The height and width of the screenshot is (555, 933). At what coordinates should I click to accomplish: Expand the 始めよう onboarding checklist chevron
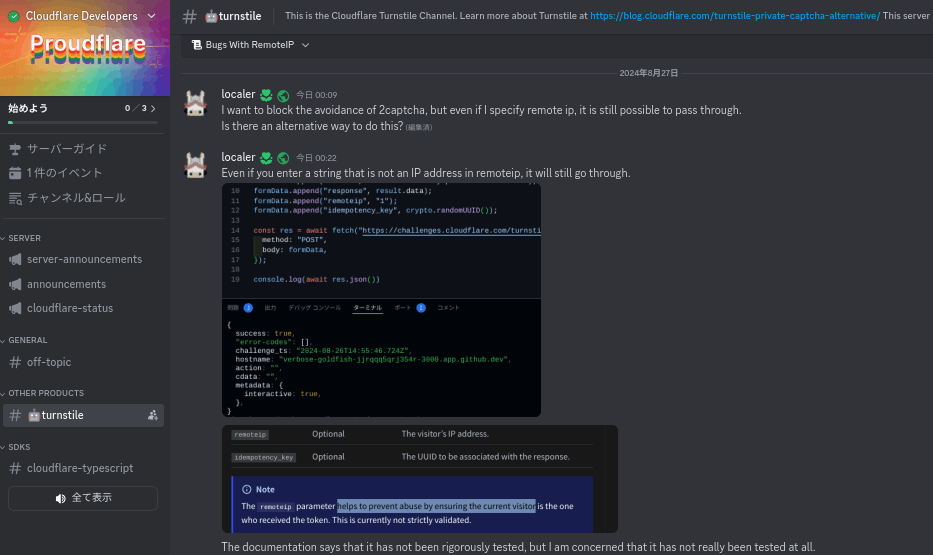click(x=154, y=108)
